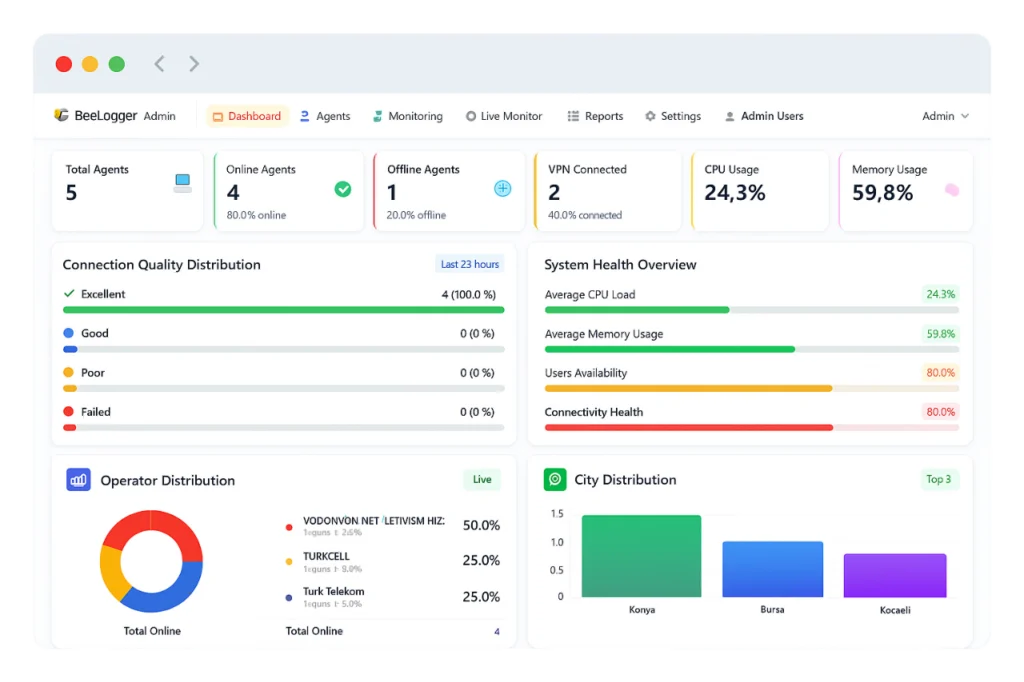Click the green checkmark on Online Agents card
This screenshot has height=682, width=1024.
pos(342,190)
